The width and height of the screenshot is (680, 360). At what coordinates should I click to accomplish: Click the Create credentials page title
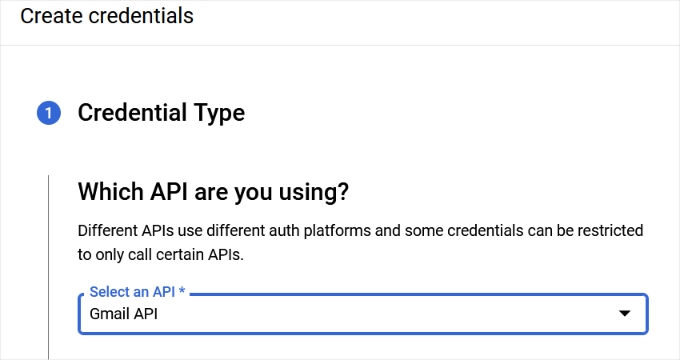[x=107, y=16]
